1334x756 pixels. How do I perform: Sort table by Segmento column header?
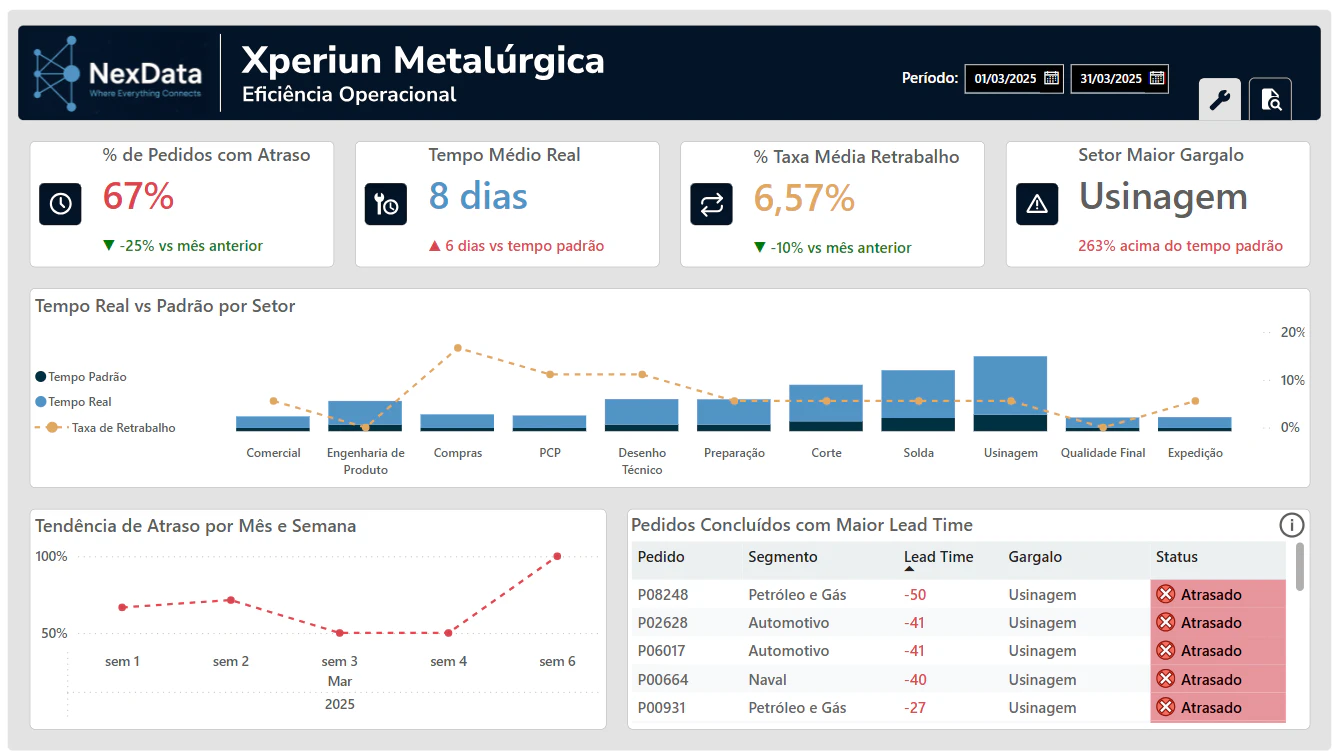click(783, 557)
